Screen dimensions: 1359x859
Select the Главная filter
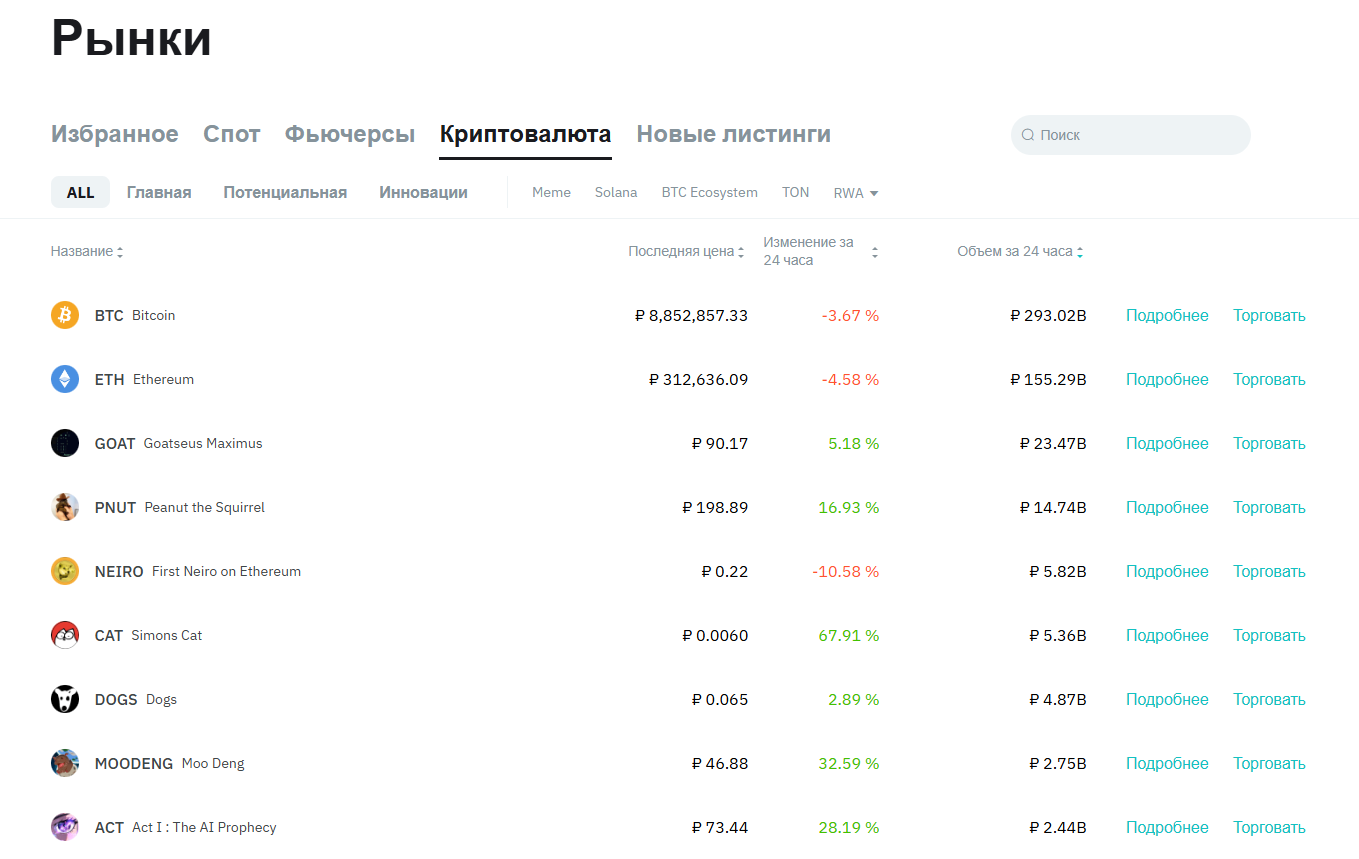click(x=159, y=192)
